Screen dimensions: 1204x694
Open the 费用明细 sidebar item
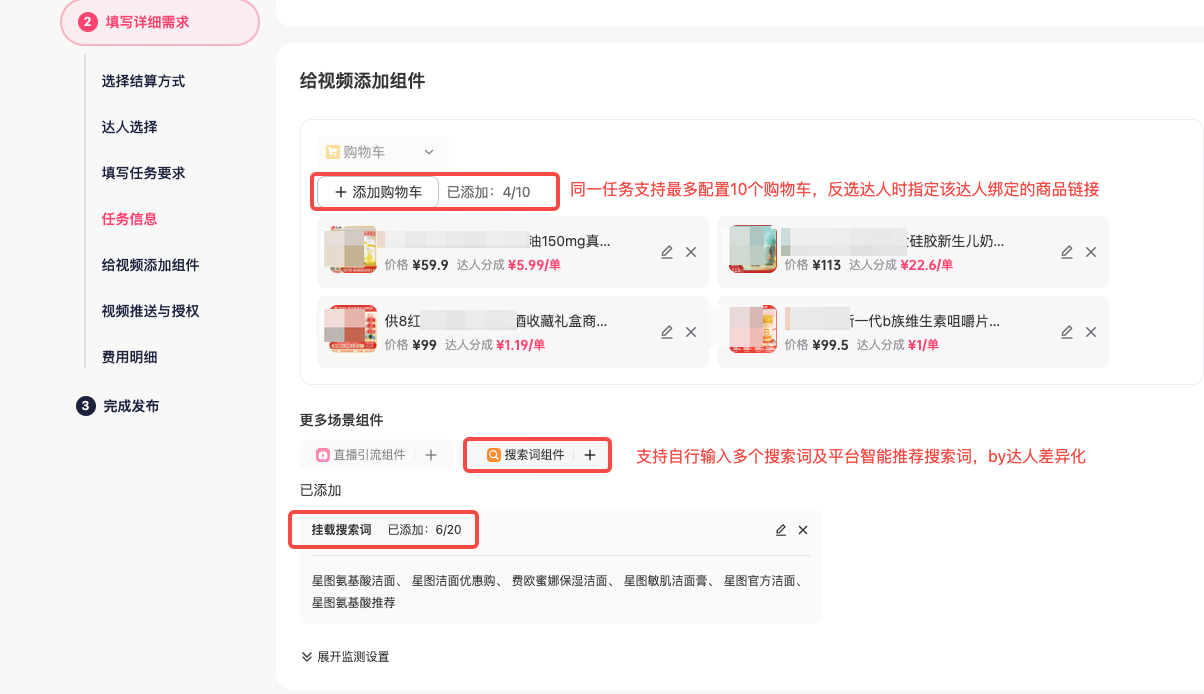129,357
